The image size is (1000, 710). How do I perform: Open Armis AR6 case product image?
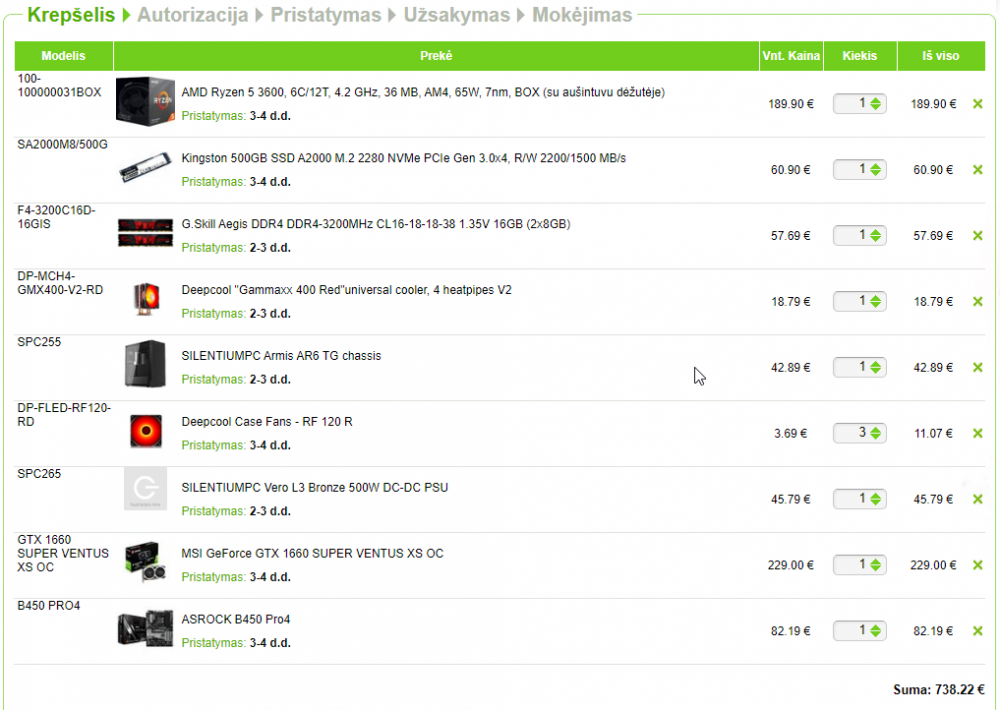coord(145,364)
